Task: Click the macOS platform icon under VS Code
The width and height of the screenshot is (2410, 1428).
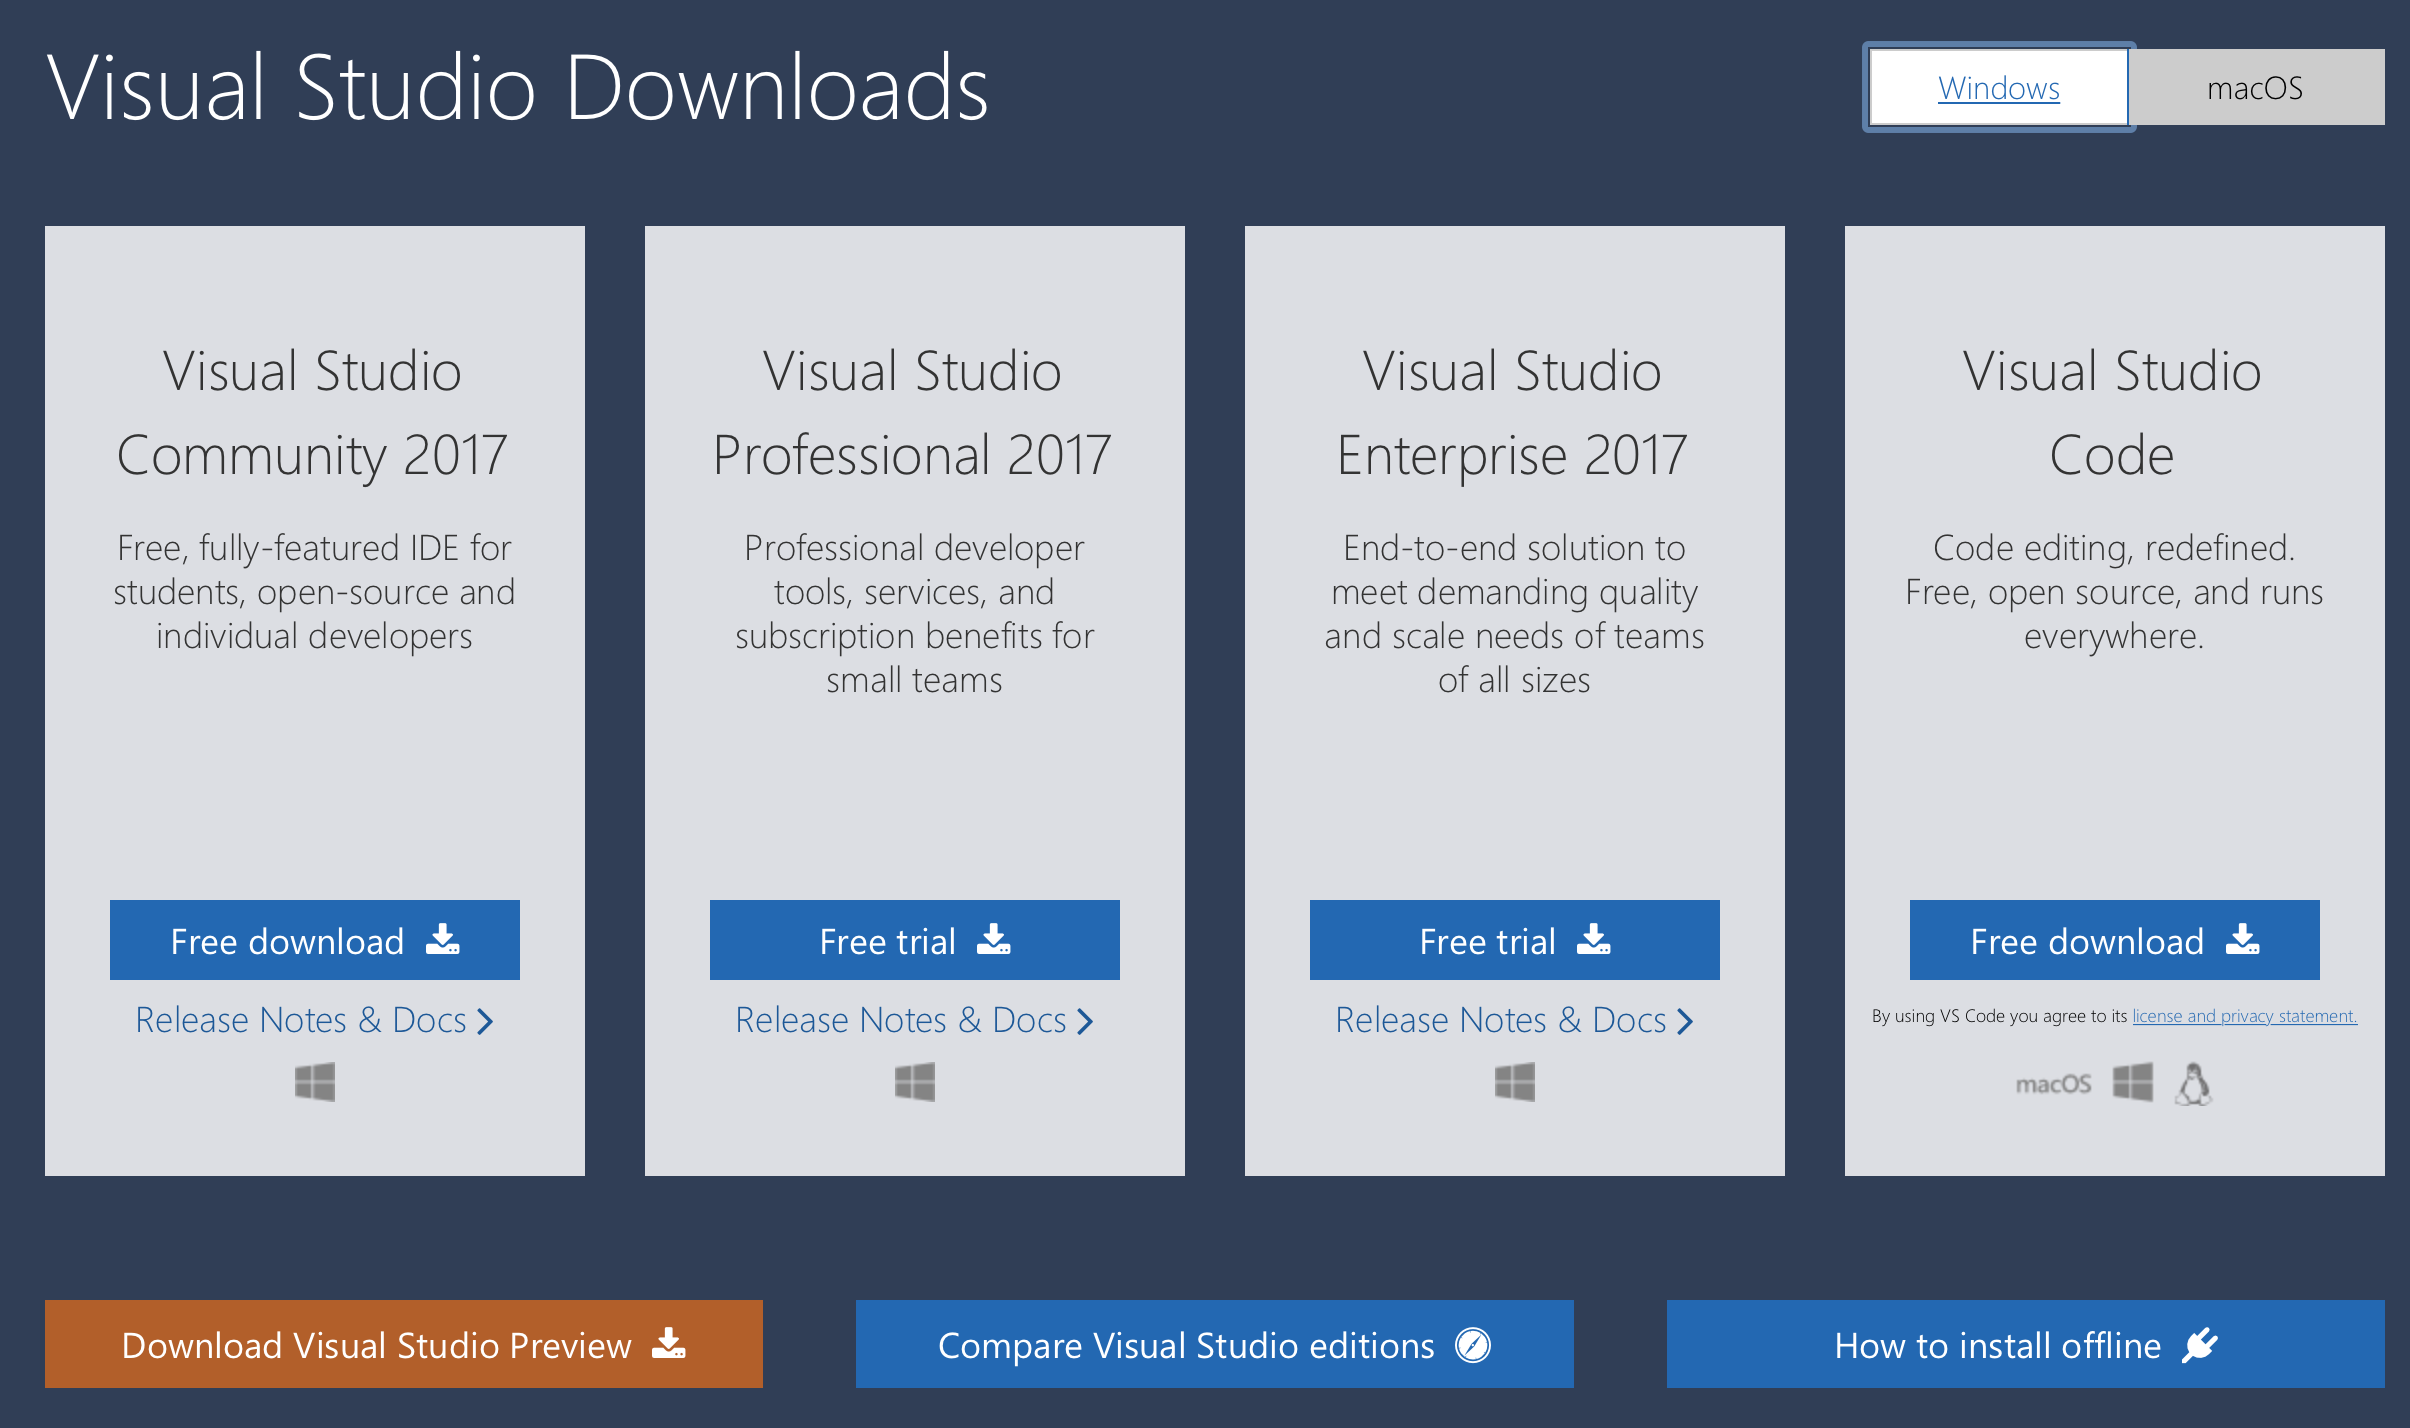Action: tap(2053, 1084)
